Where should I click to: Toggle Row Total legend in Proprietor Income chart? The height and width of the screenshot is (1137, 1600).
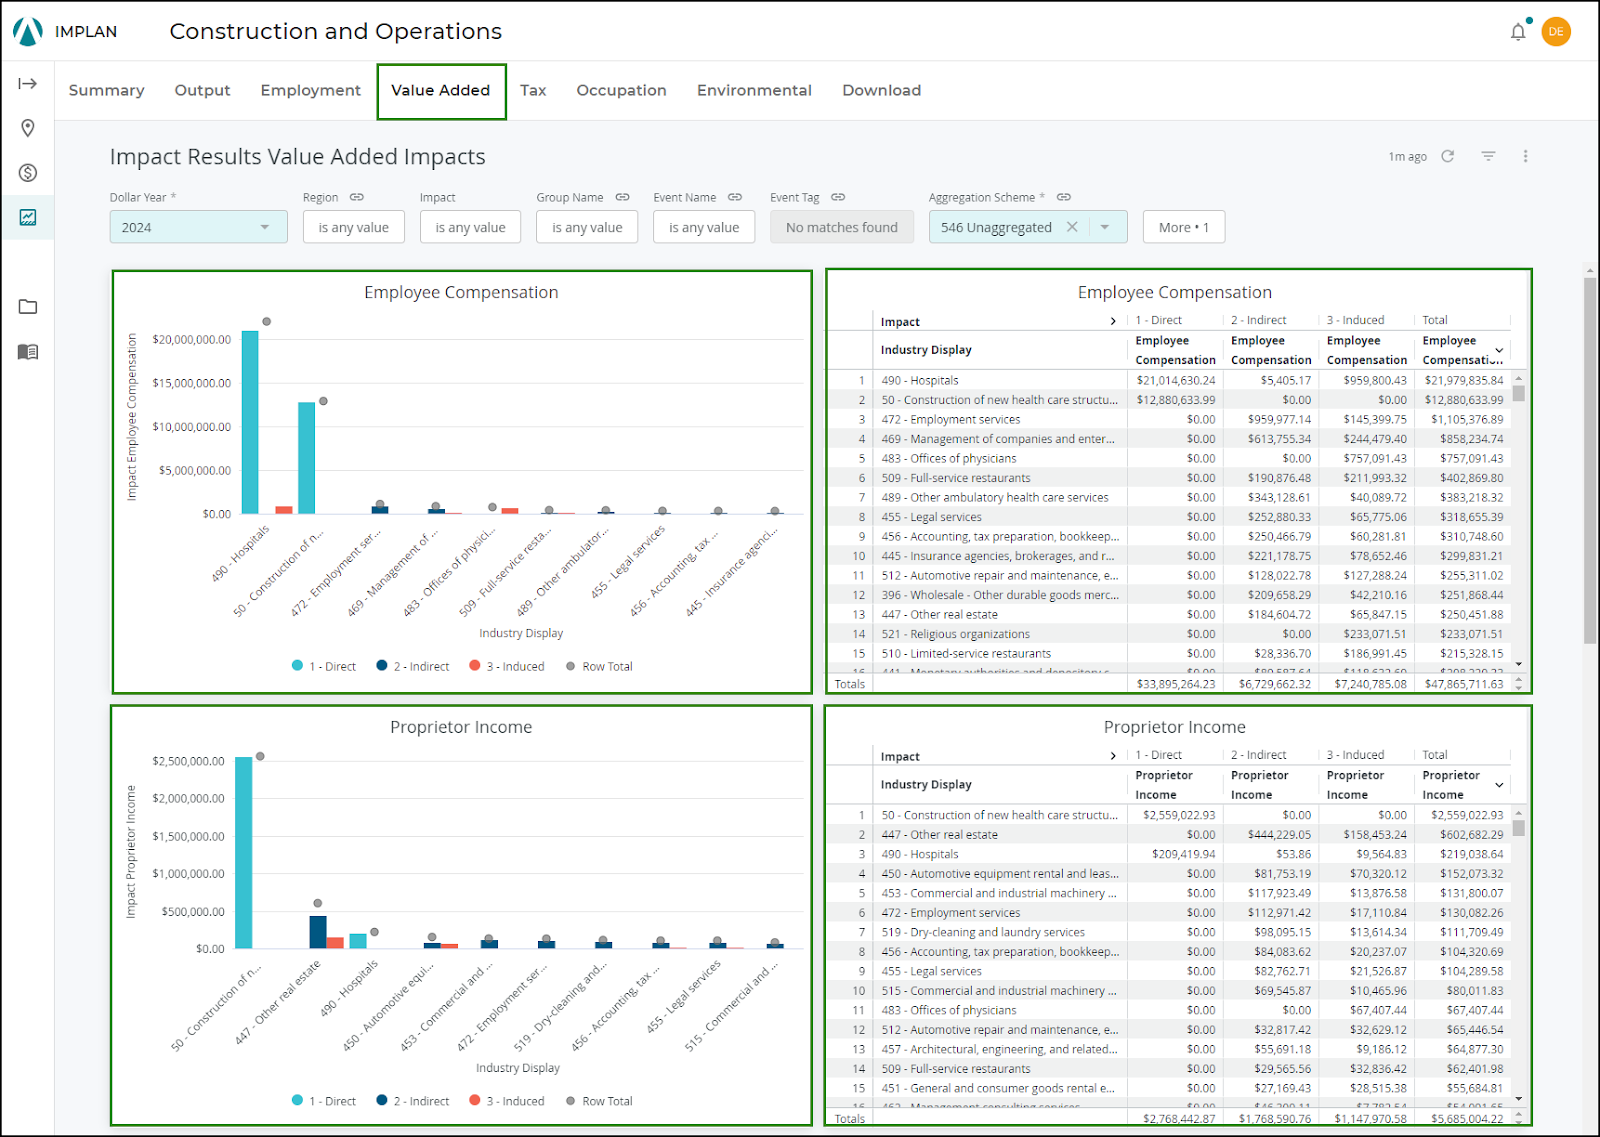pos(599,1101)
